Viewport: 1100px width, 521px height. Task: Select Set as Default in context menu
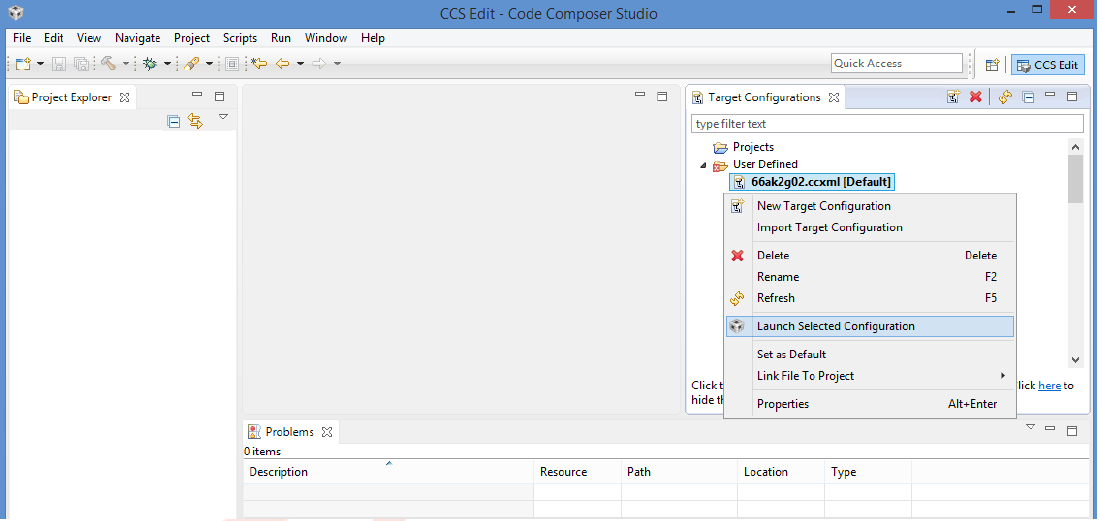pos(791,354)
